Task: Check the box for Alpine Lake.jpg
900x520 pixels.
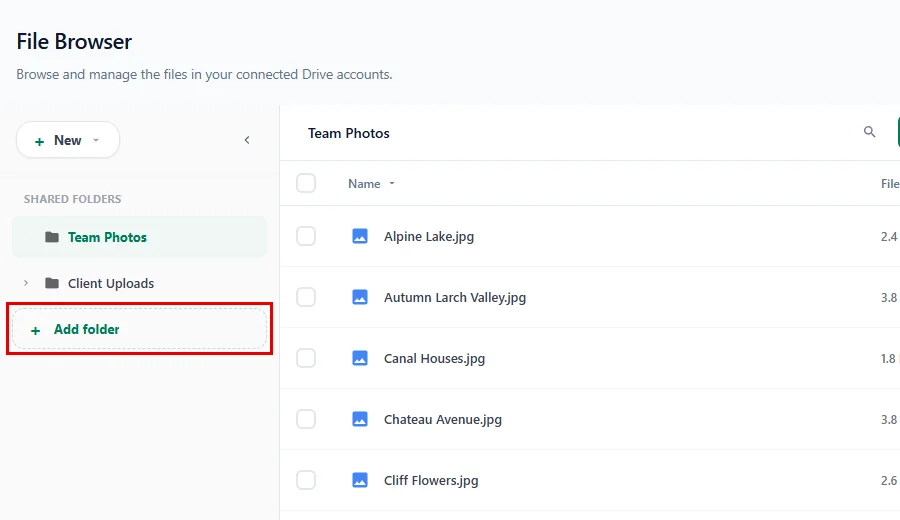Action: click(x=306, y=236)
